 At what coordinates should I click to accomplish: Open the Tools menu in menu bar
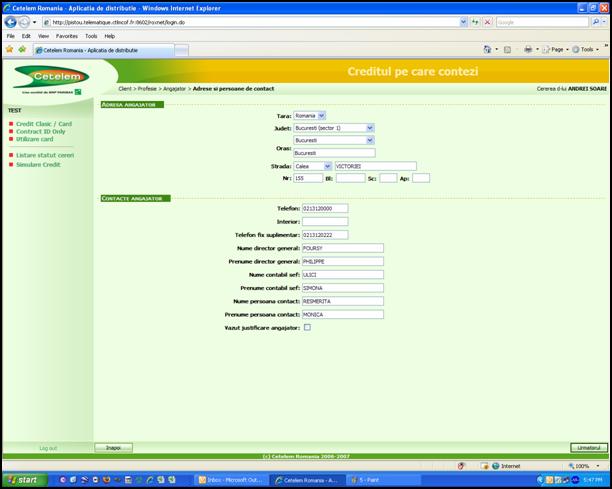91,35
